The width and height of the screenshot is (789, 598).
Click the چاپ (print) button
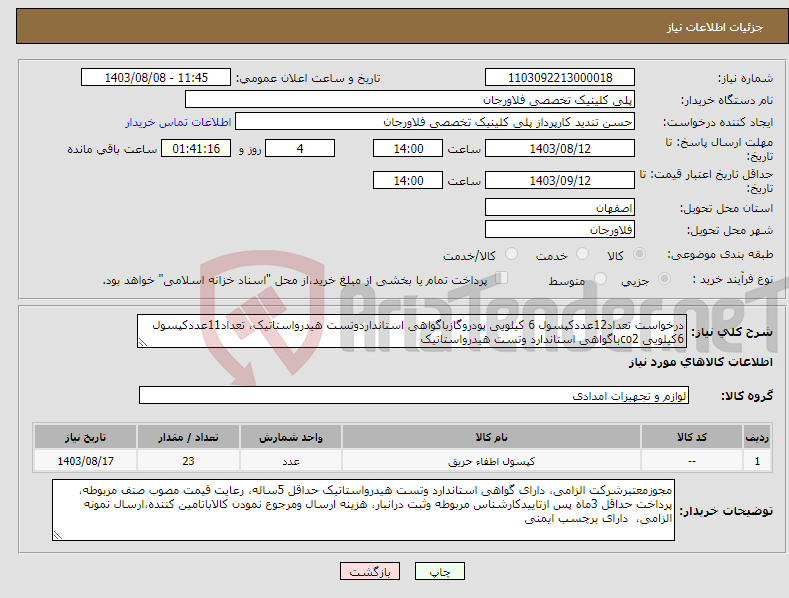pyautogui.click(x=439, y=571)
